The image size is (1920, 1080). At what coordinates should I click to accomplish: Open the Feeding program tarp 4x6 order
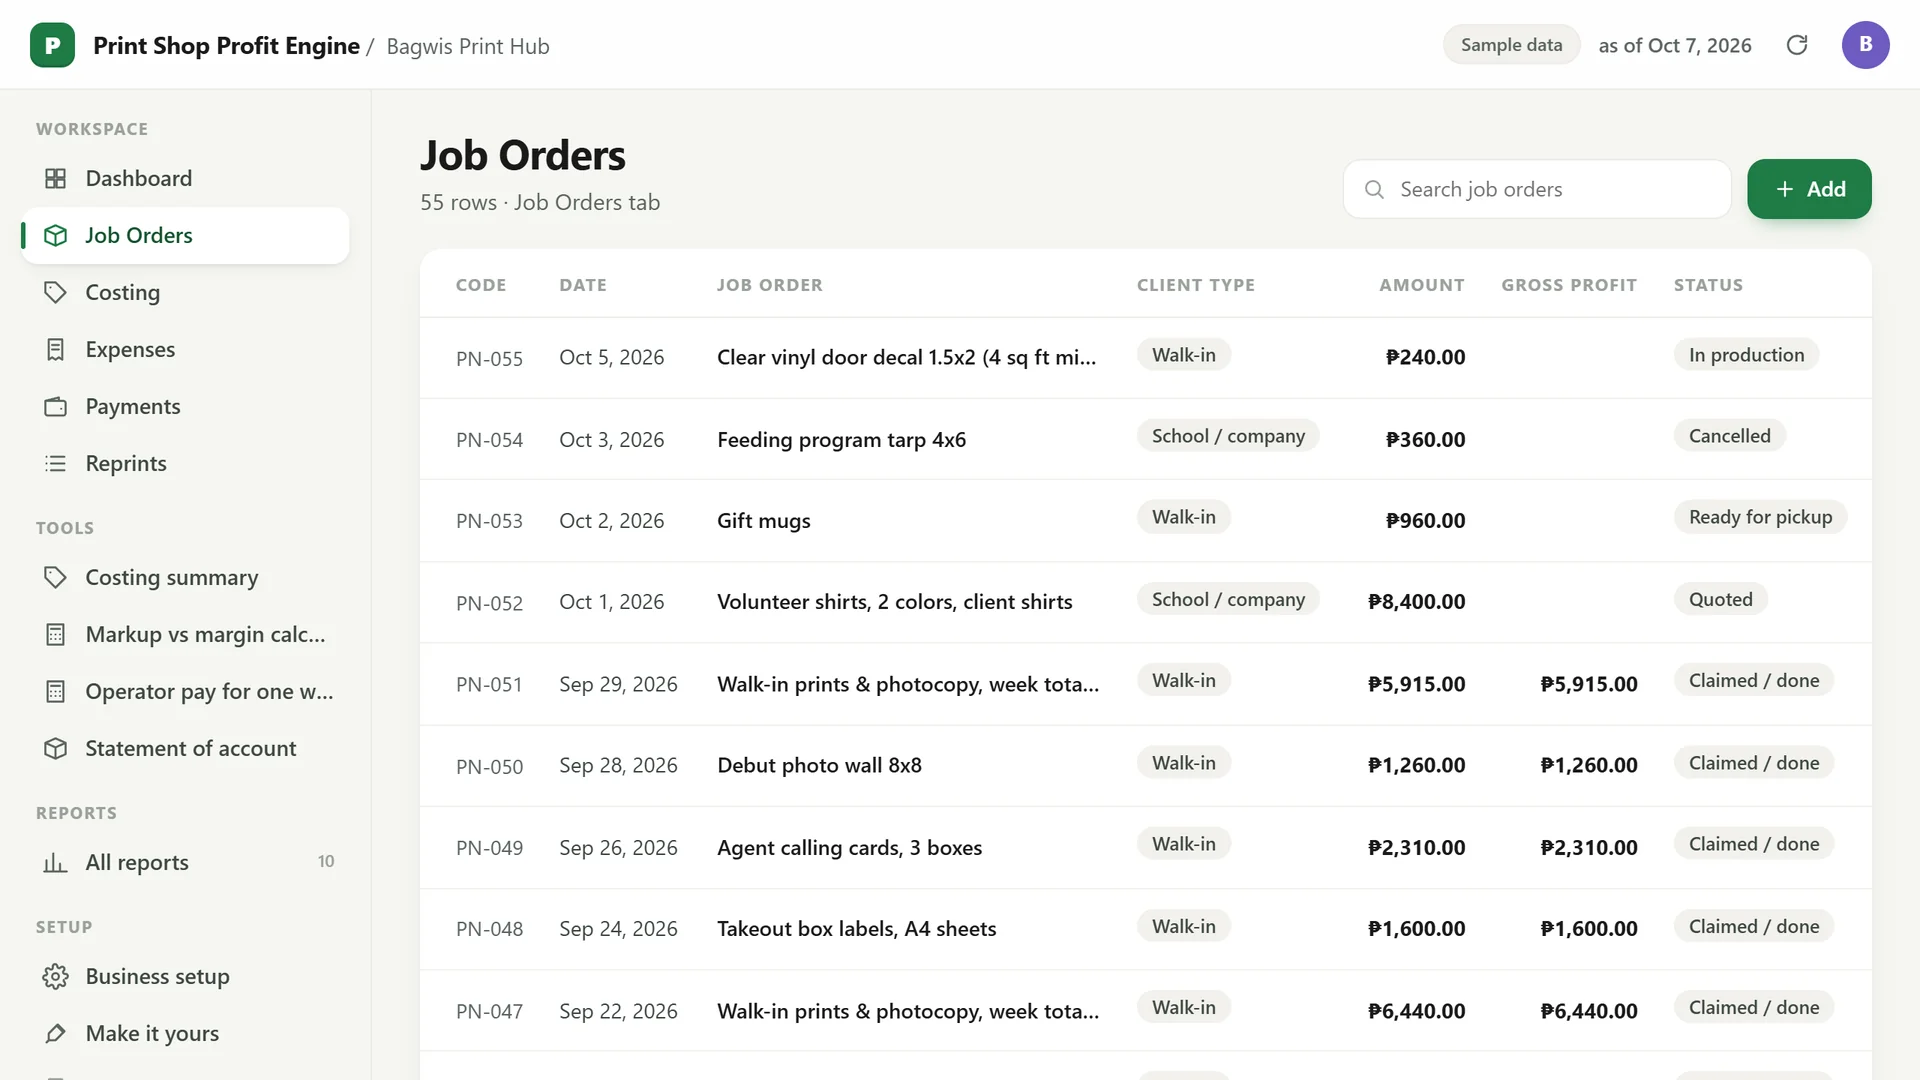(841, 440)
